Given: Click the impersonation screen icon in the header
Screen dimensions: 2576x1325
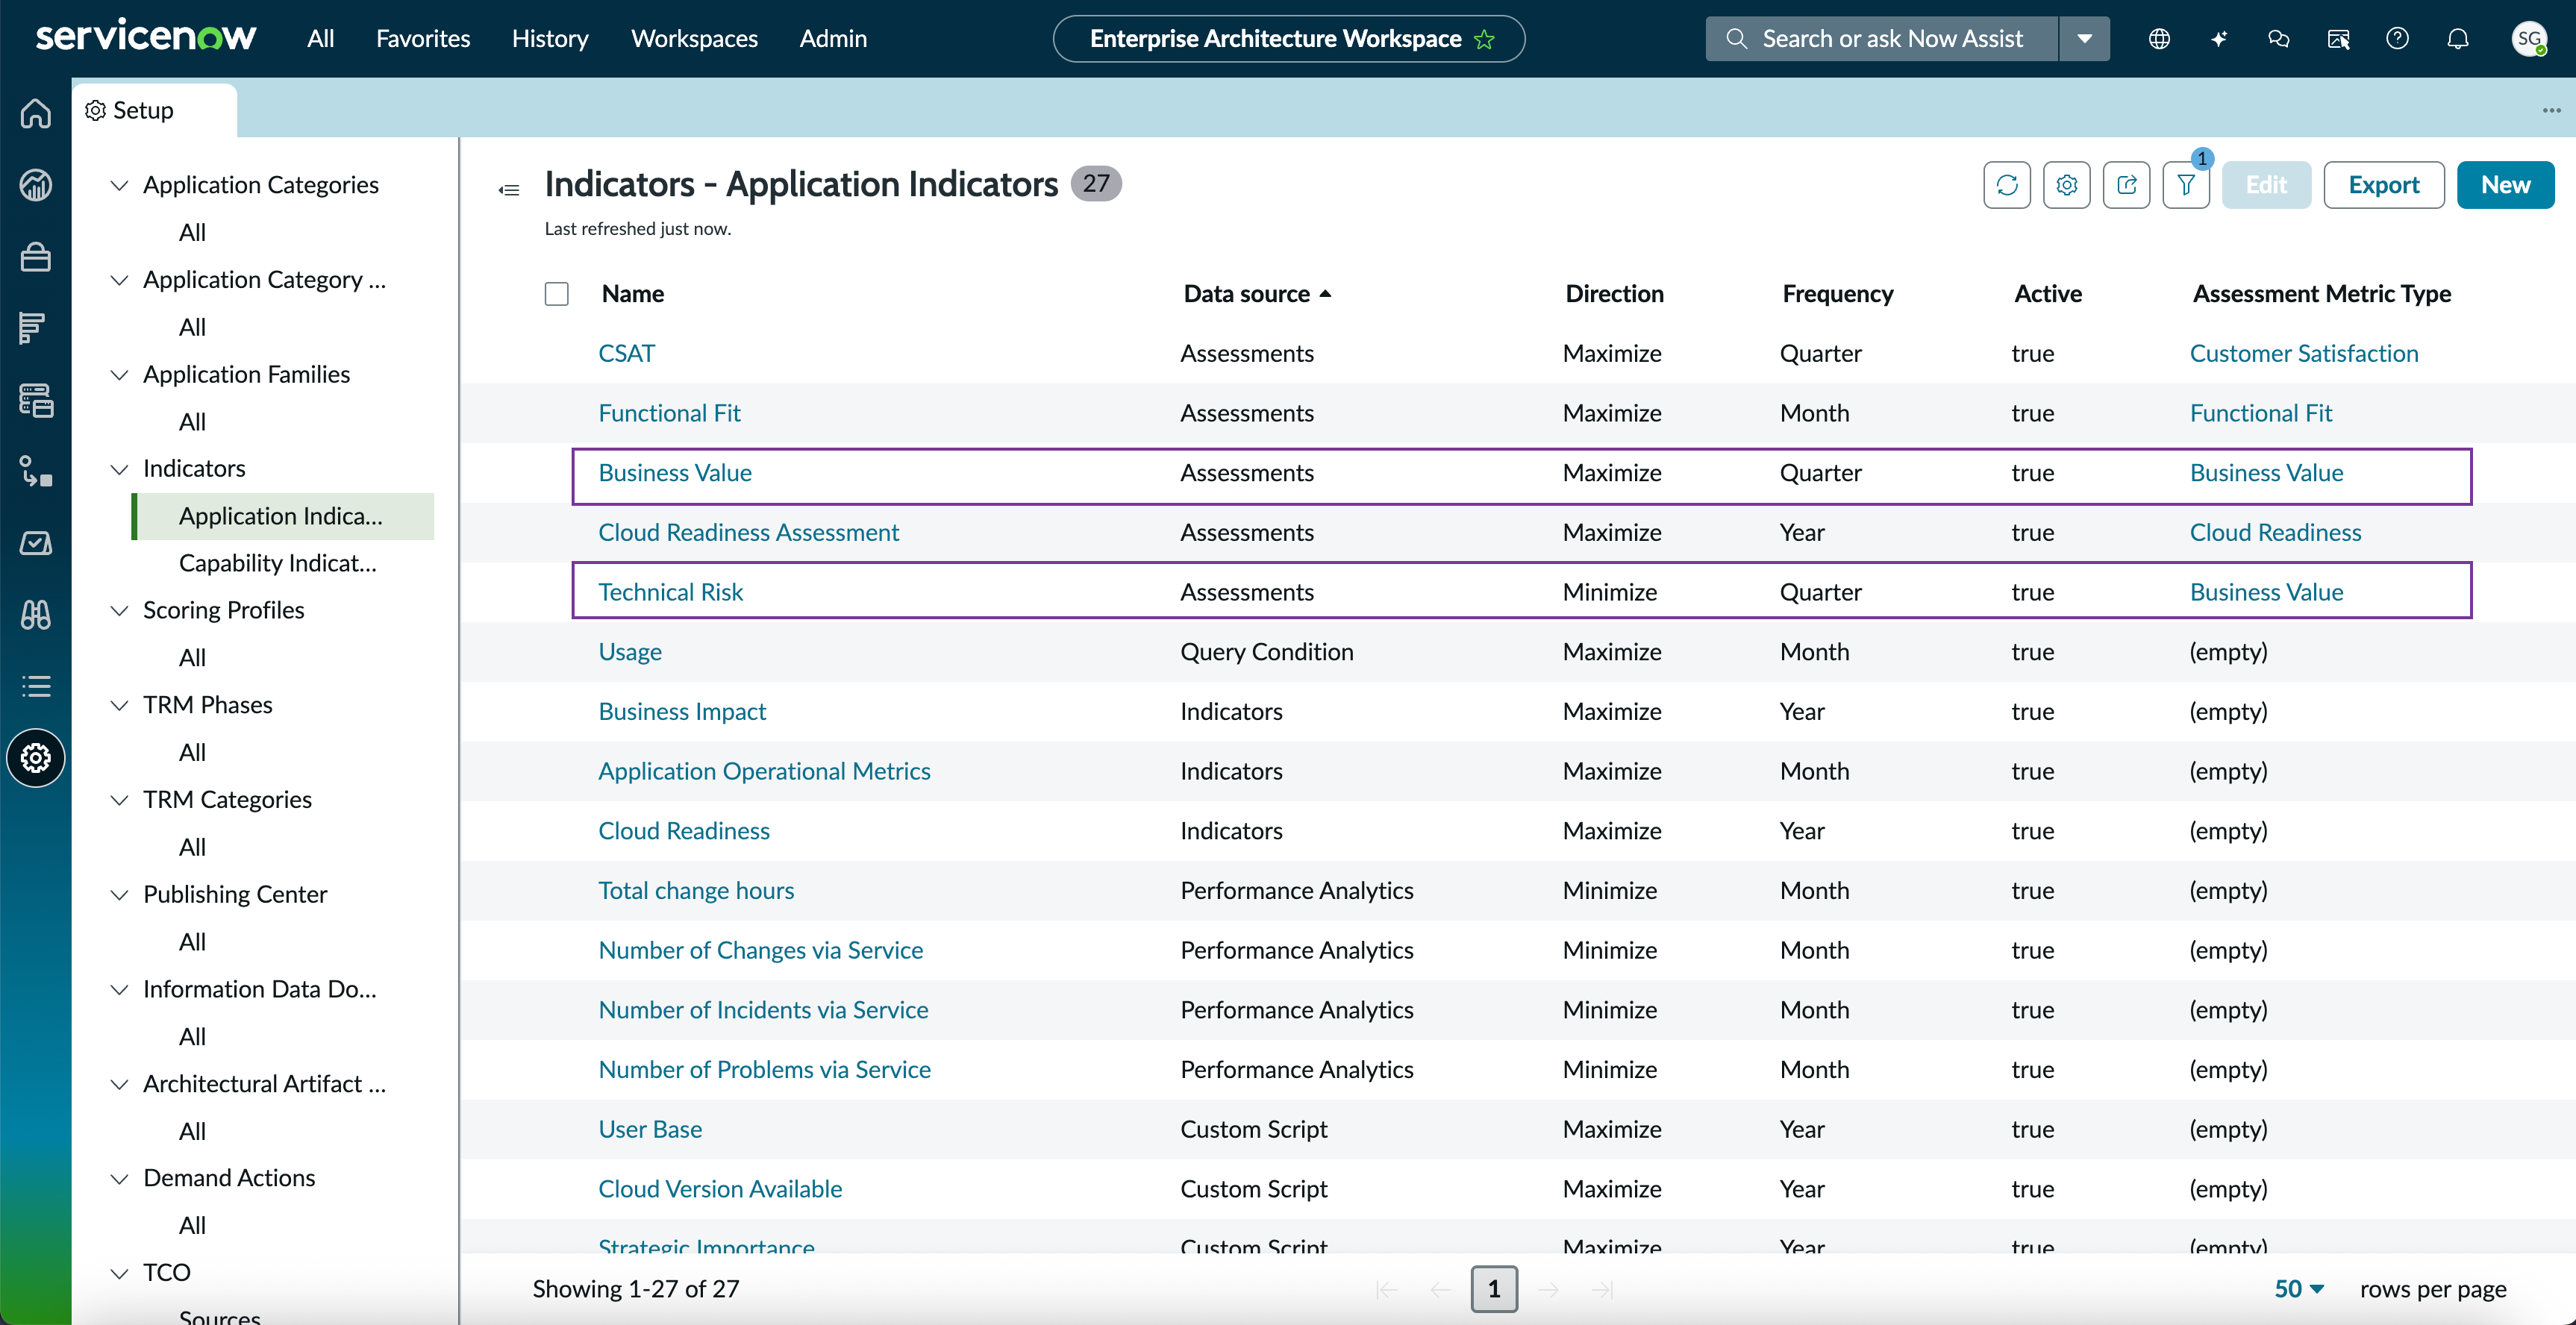Looking at the screenshot, I should (2338, 39).
